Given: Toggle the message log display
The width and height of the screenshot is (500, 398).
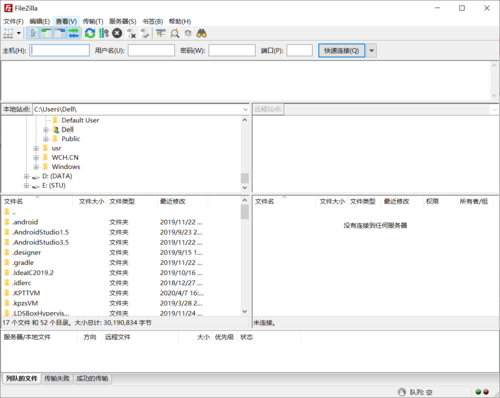Looking at the screenshot, I should [x=33, y=33].
